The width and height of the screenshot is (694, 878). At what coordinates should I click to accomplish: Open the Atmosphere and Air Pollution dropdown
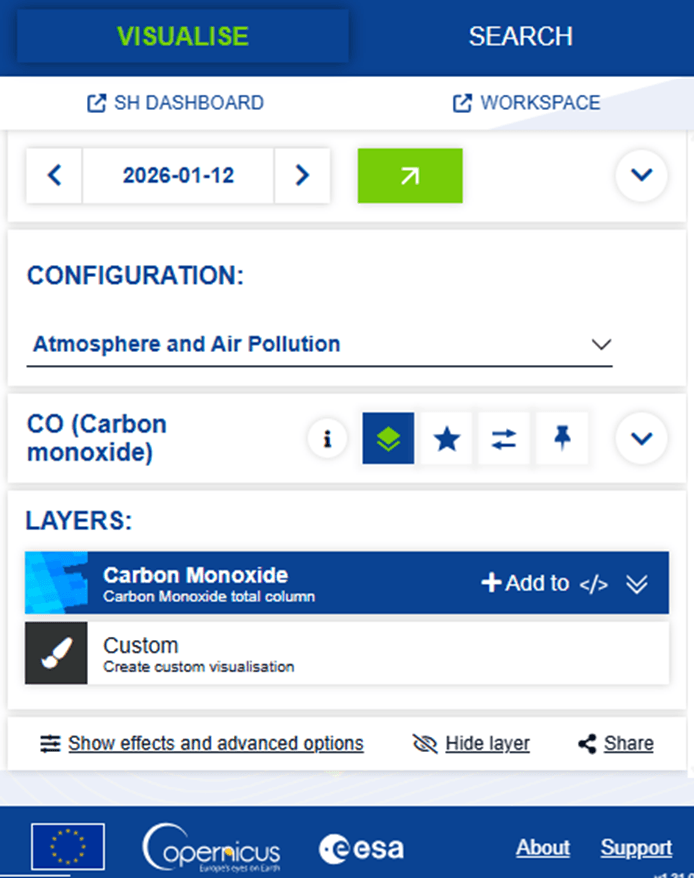(x=319, y=344)
